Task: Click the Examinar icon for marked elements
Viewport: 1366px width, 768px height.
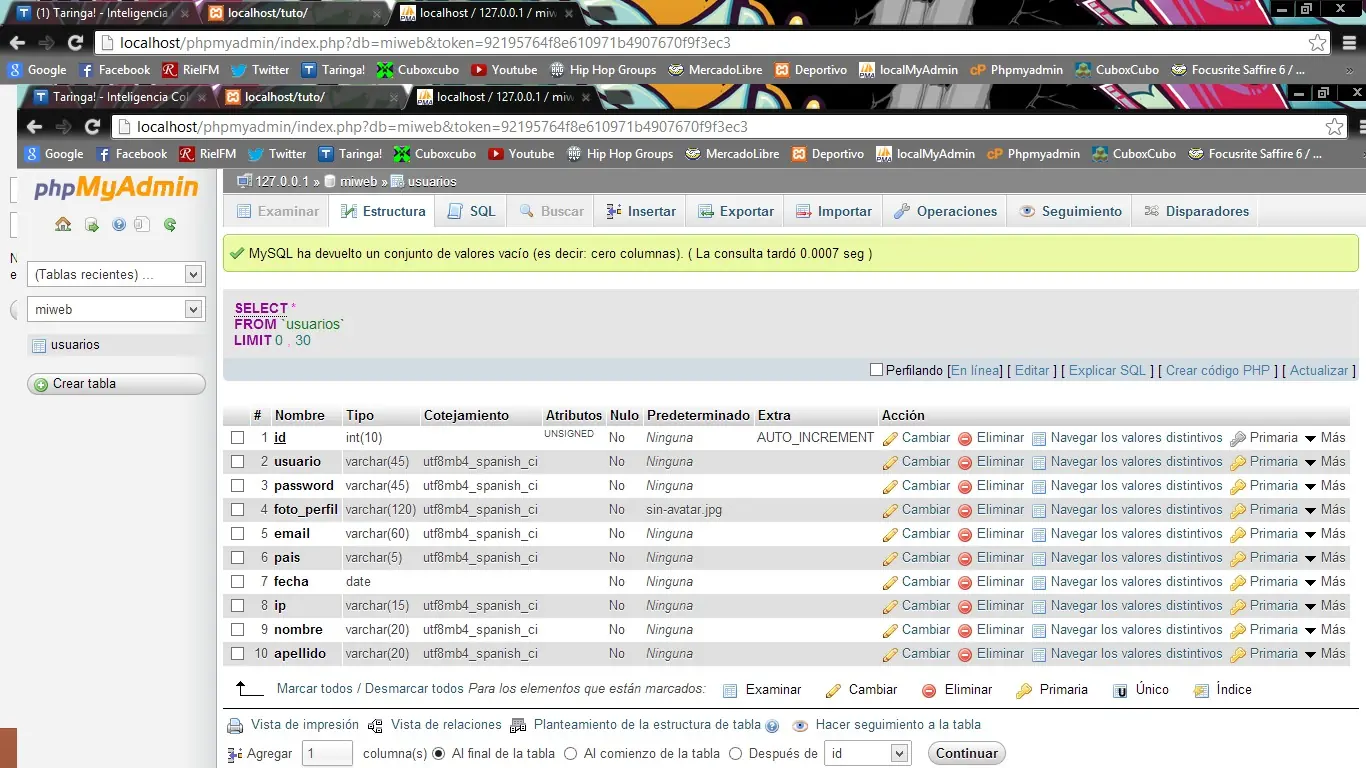Action: click(x=730, y=690)
